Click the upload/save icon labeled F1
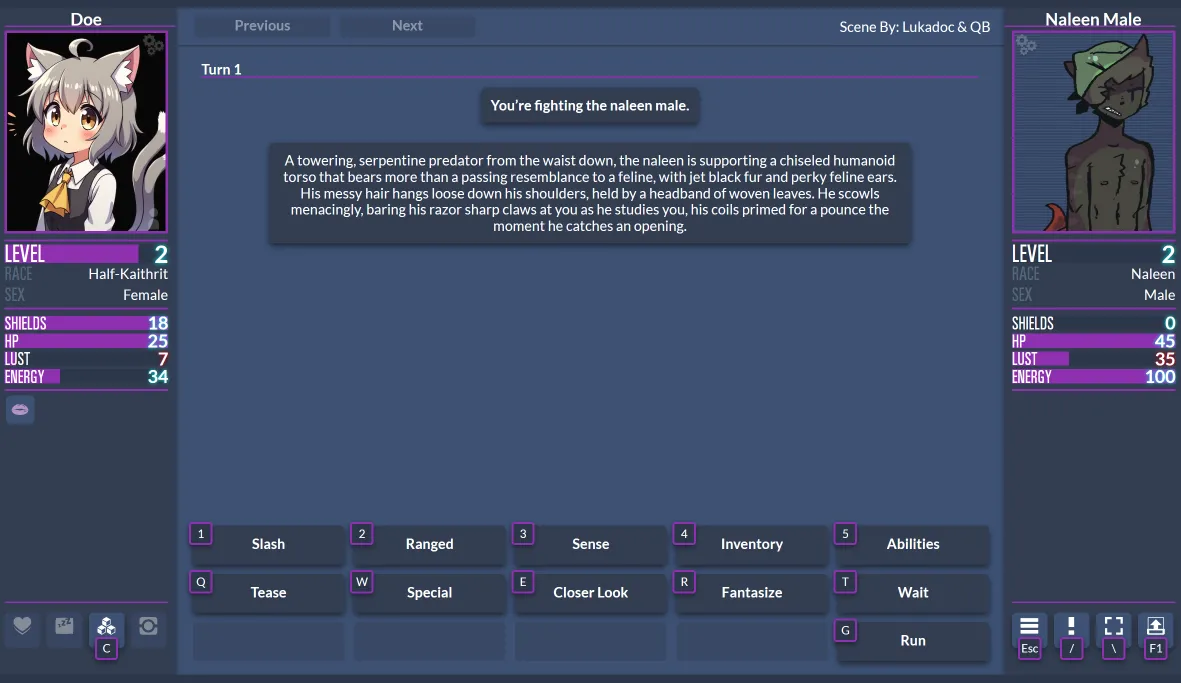 click(x=1155, y=627)
